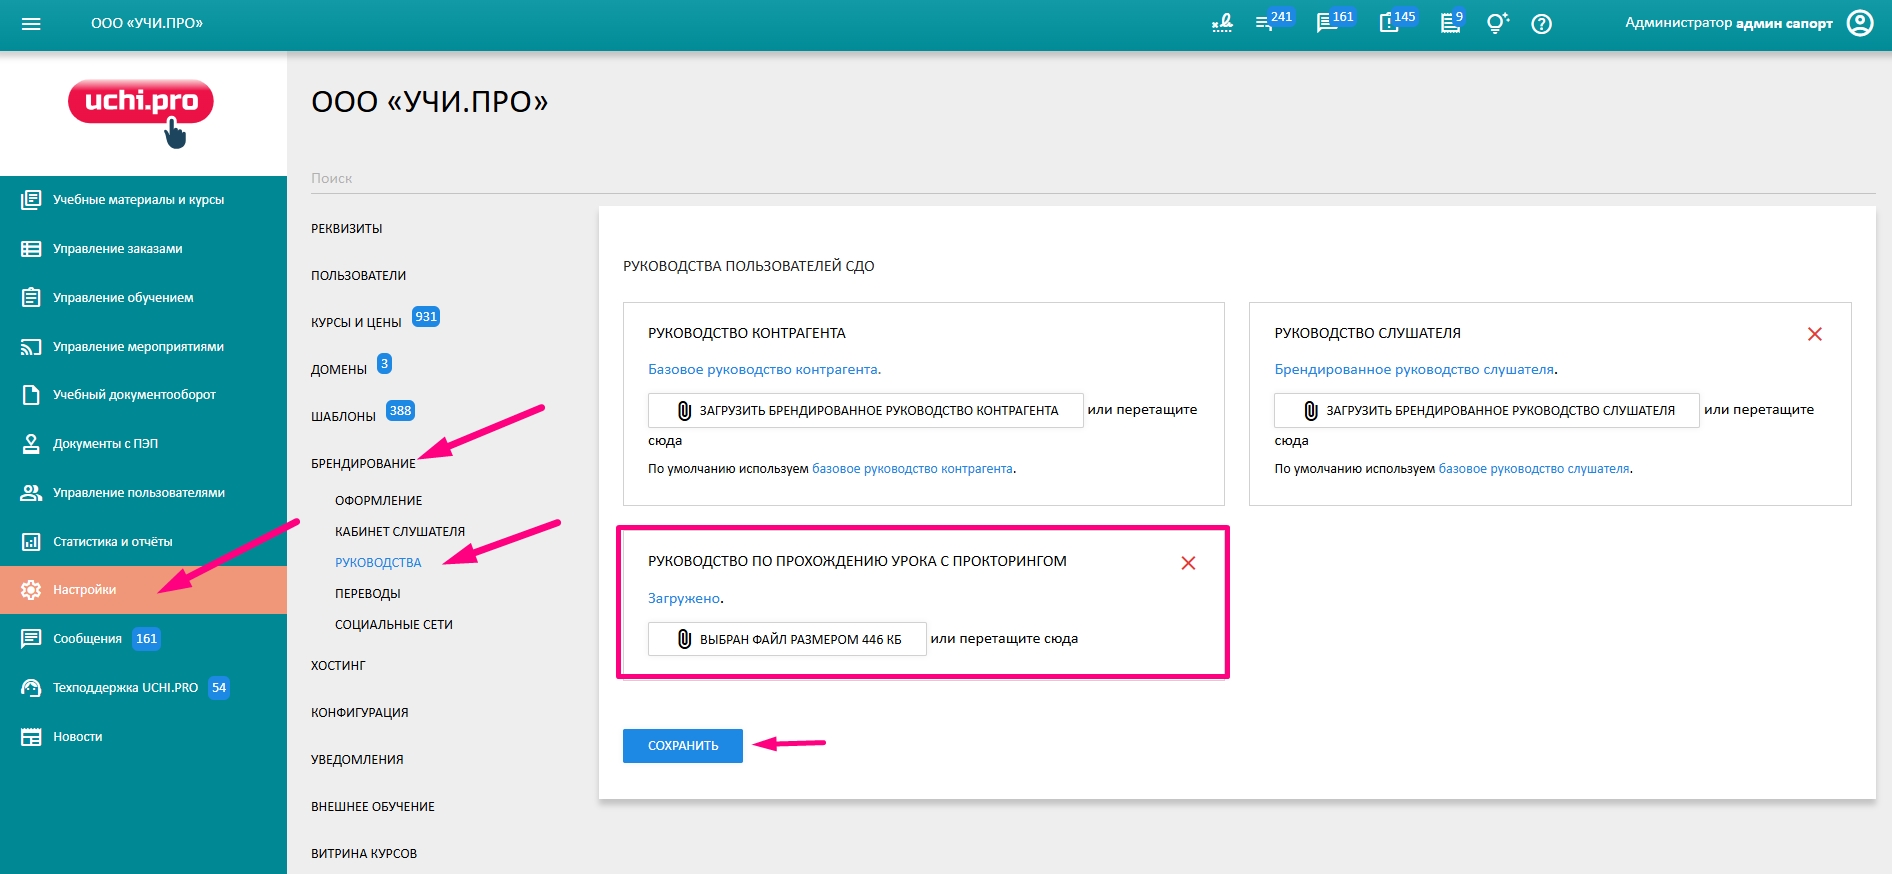
Task: Open the Загружено link
Action: tap(684, 599)
